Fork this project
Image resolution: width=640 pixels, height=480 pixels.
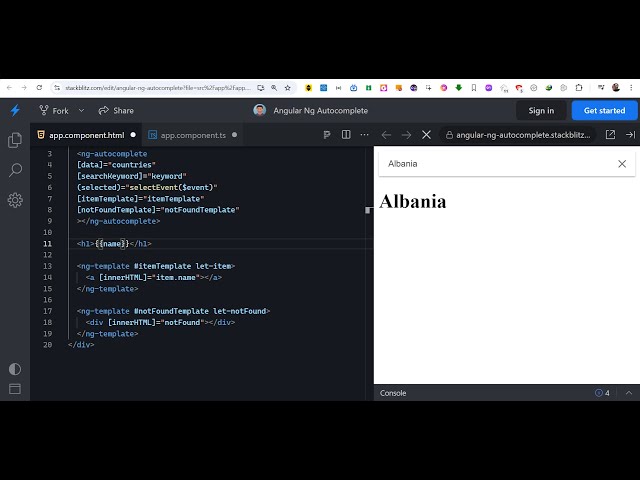click(x=53, y=110)
